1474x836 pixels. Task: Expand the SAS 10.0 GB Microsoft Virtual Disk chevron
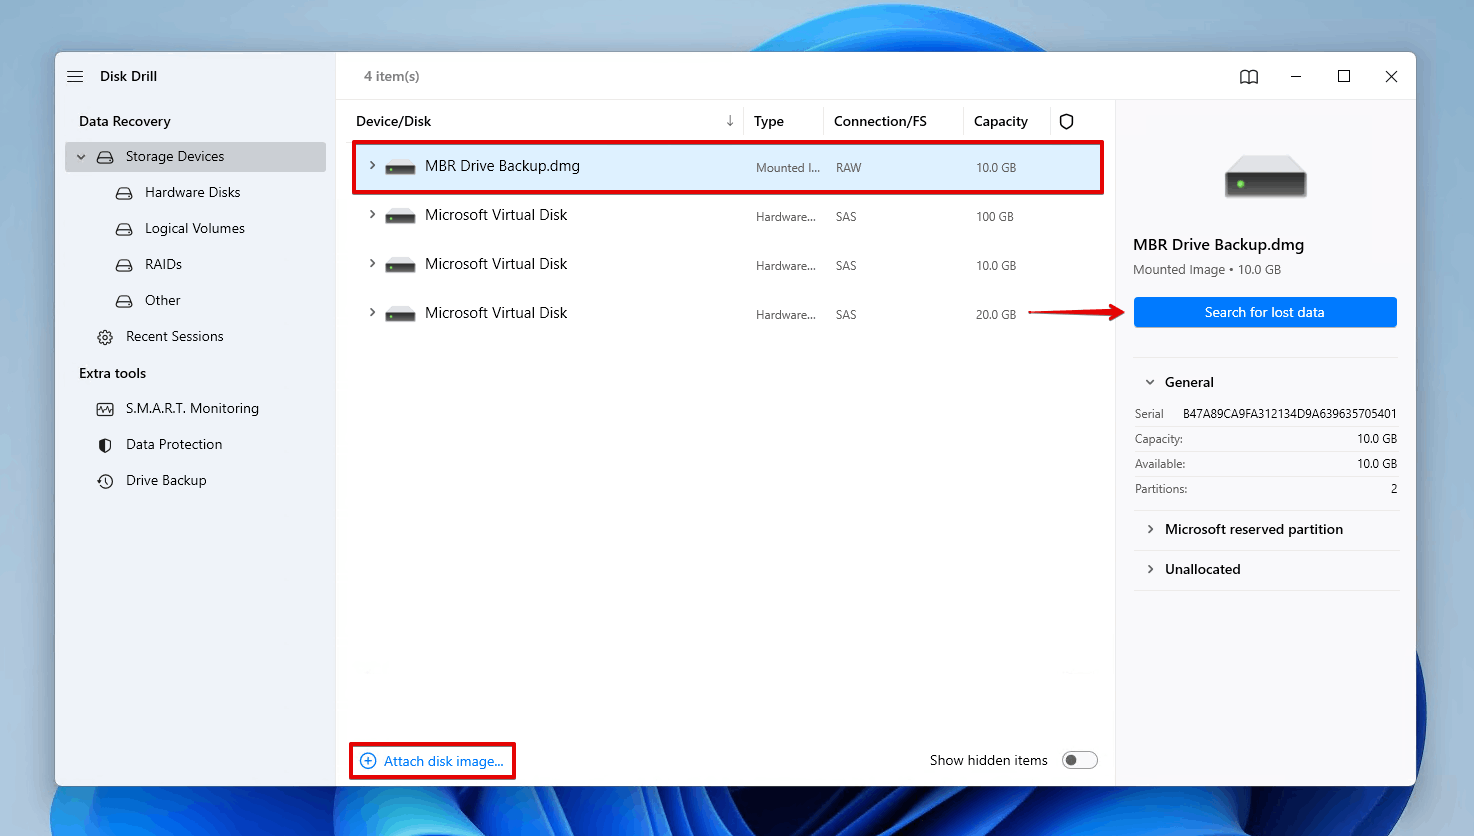[372, 263]
